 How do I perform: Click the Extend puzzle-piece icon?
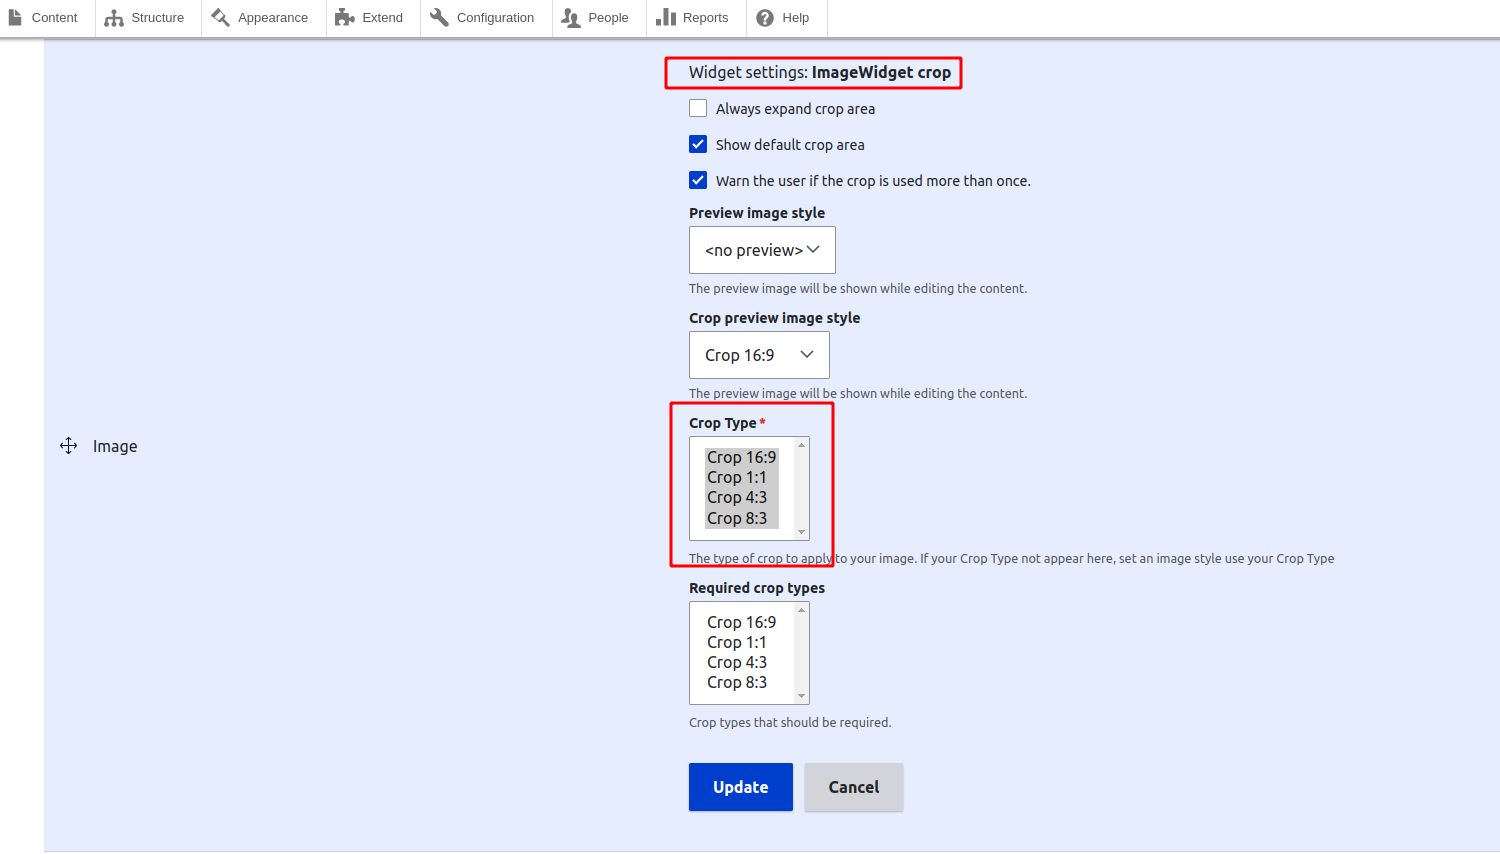pyautogui.click(x=345, y=17)
